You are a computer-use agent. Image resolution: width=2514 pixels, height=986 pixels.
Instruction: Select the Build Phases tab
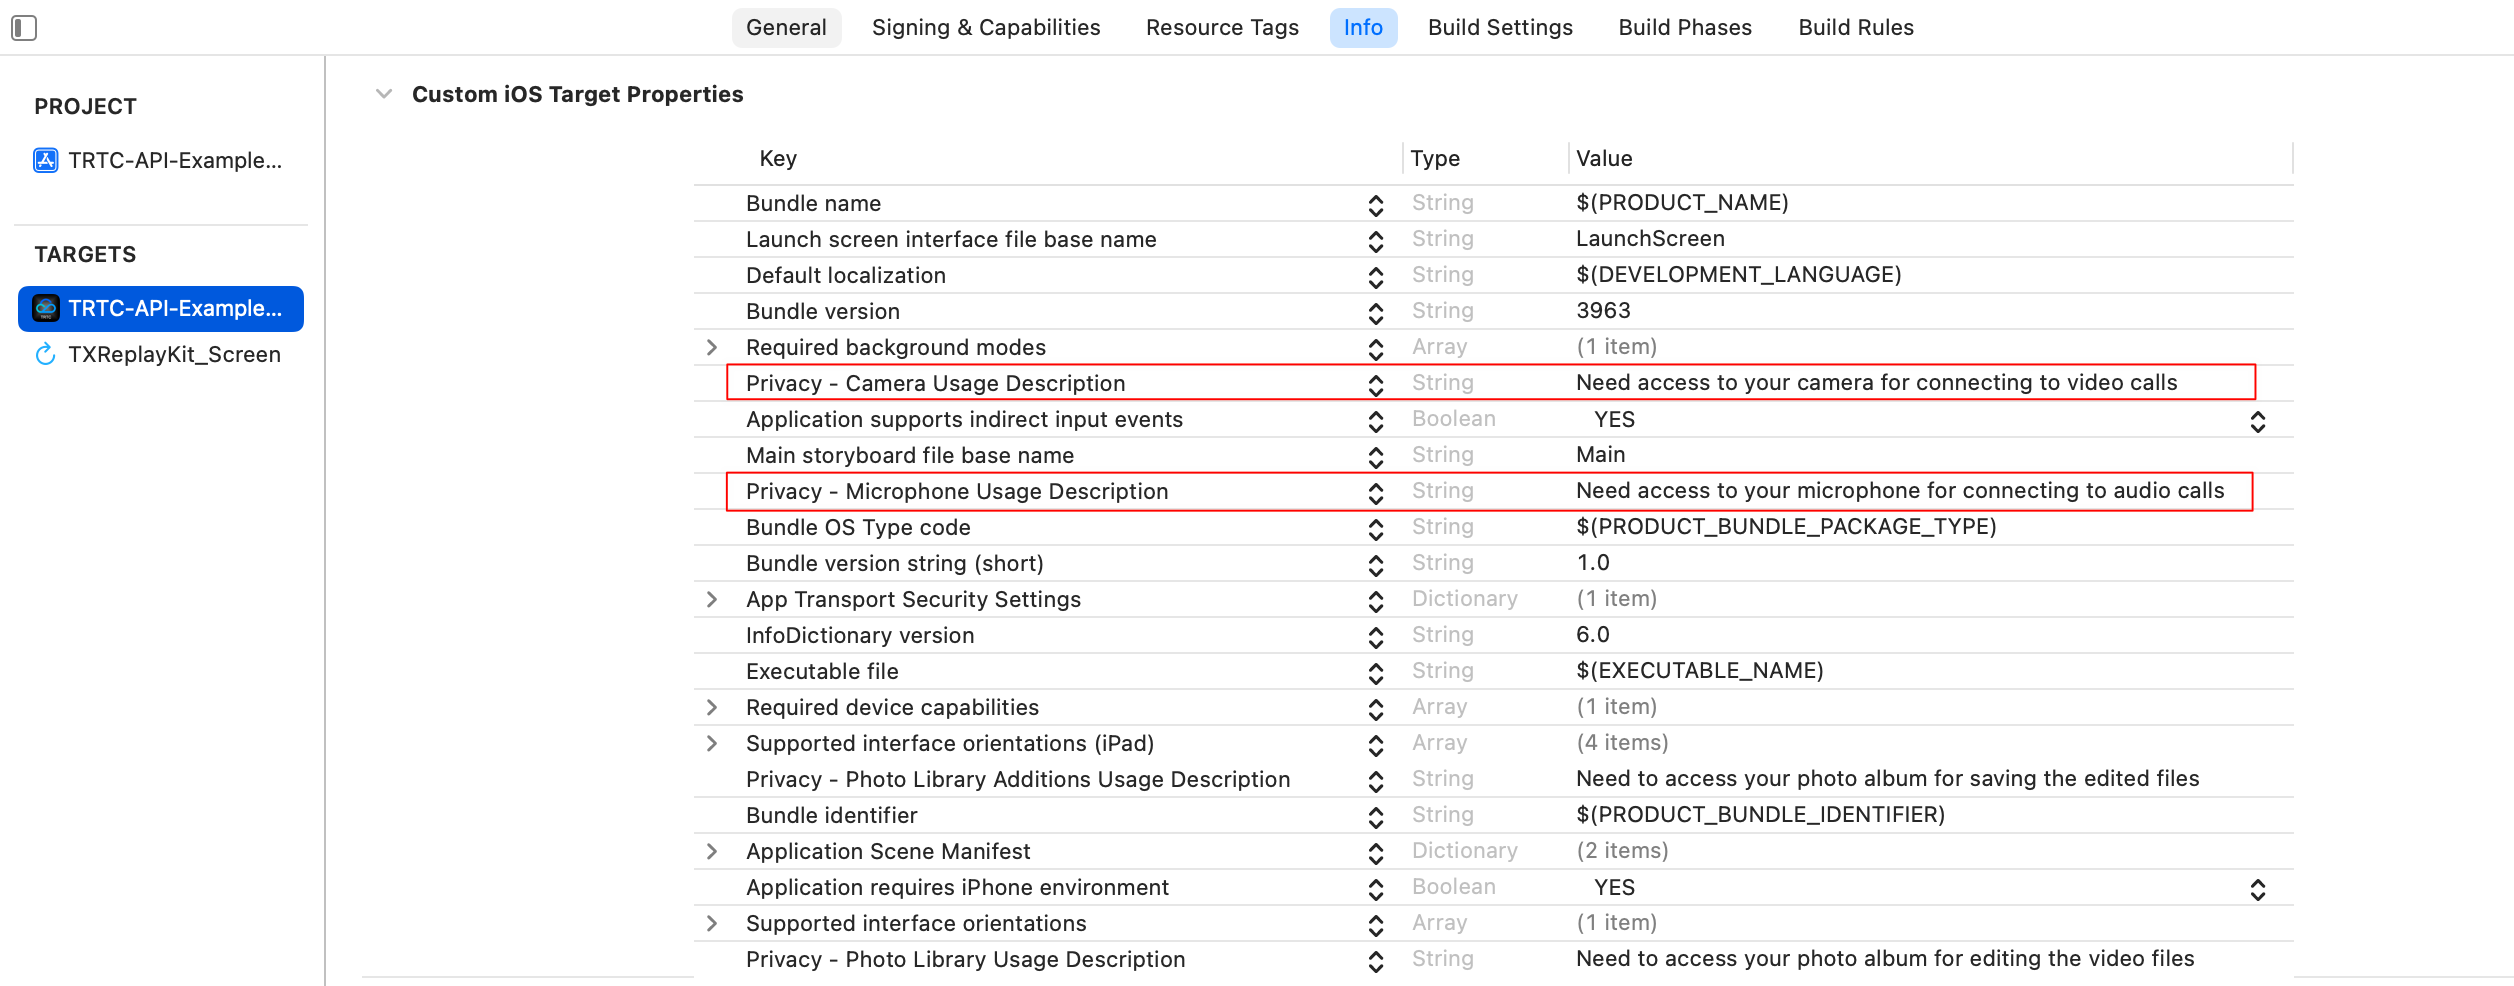1685,28
